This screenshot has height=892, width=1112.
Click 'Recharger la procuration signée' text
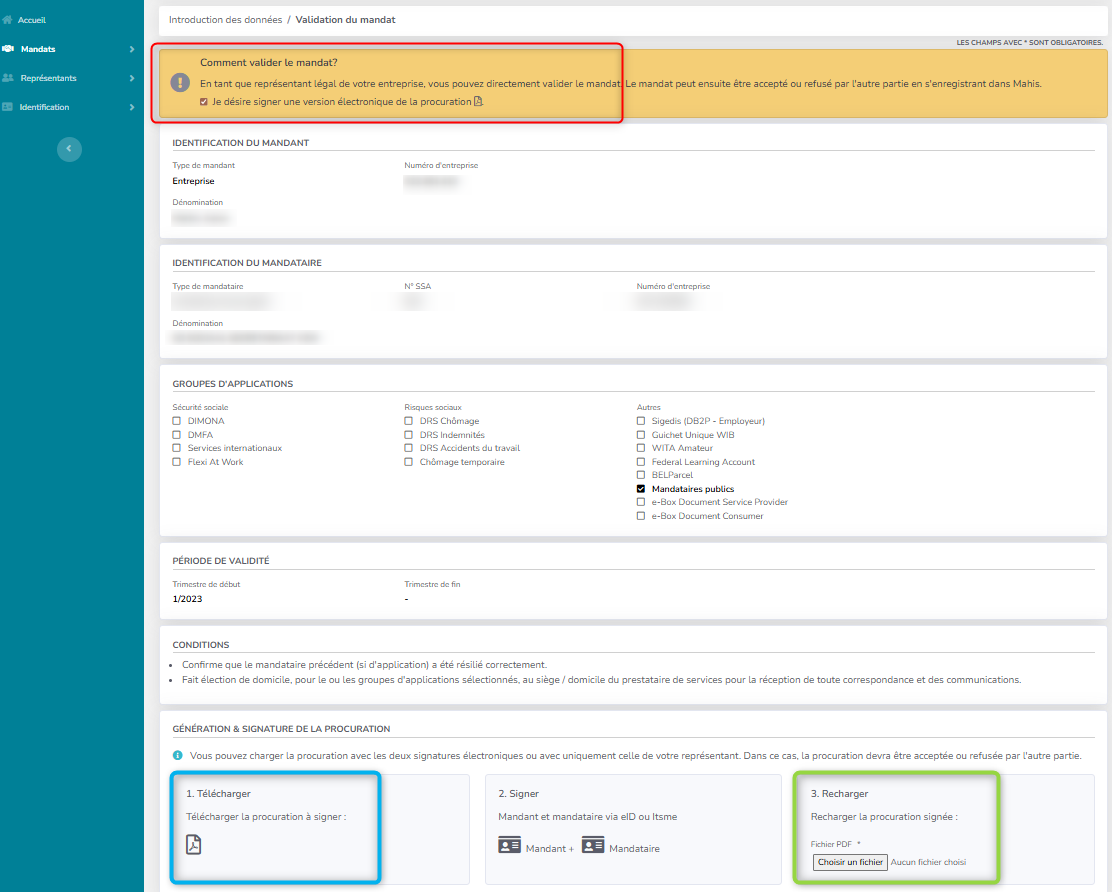pyautogui.click(x=884, y=817)
